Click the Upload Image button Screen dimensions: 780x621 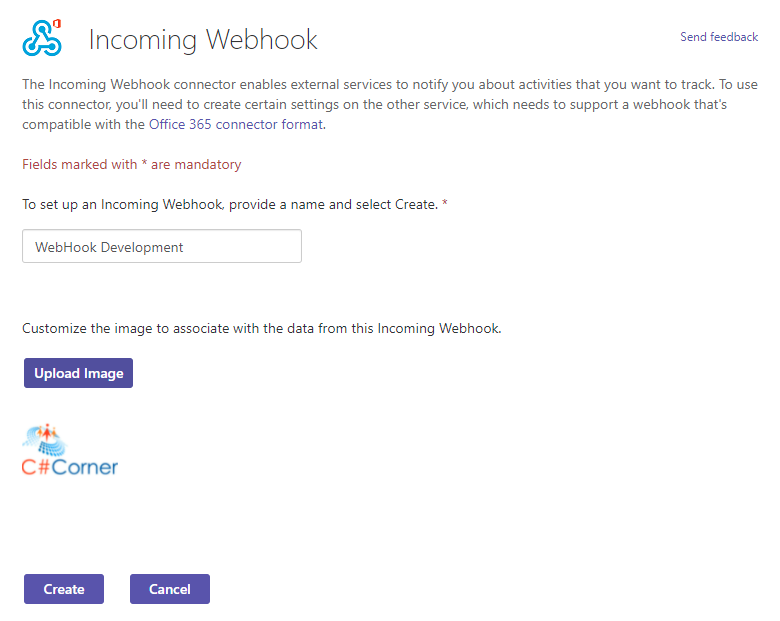pos(79,373)
